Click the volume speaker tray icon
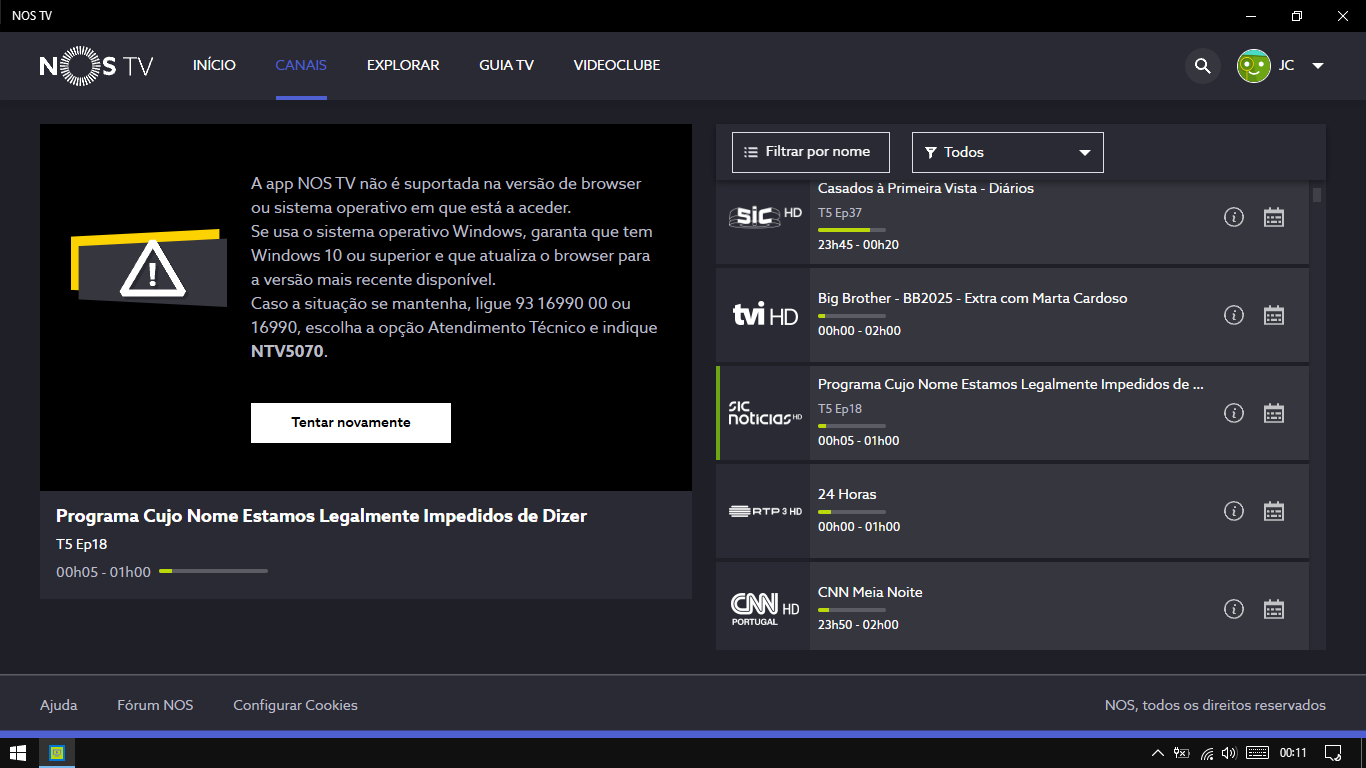1366x768 pixels. tap(1229, 753)
